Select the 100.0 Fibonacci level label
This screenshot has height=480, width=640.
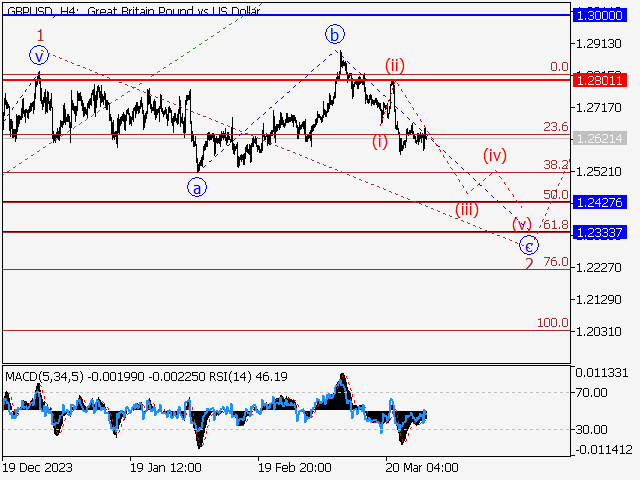tap(553, 323)
